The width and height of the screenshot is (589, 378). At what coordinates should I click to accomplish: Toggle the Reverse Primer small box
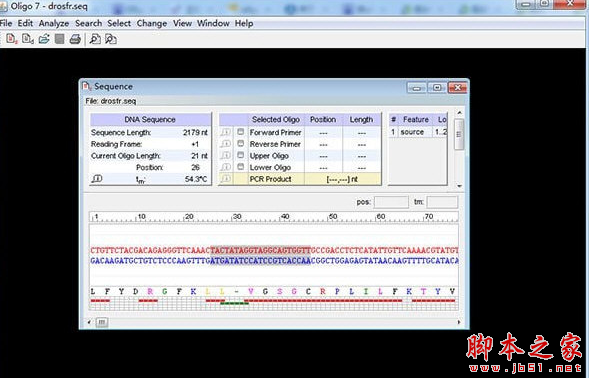point(241,143)
